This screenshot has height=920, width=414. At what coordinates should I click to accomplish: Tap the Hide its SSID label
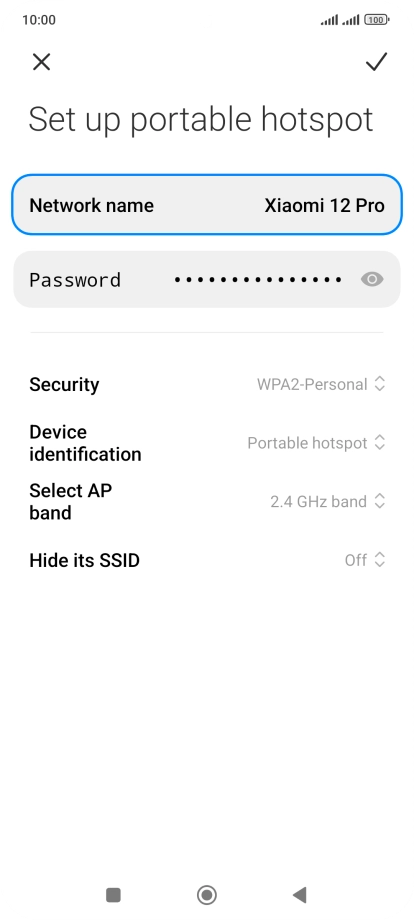84,560
